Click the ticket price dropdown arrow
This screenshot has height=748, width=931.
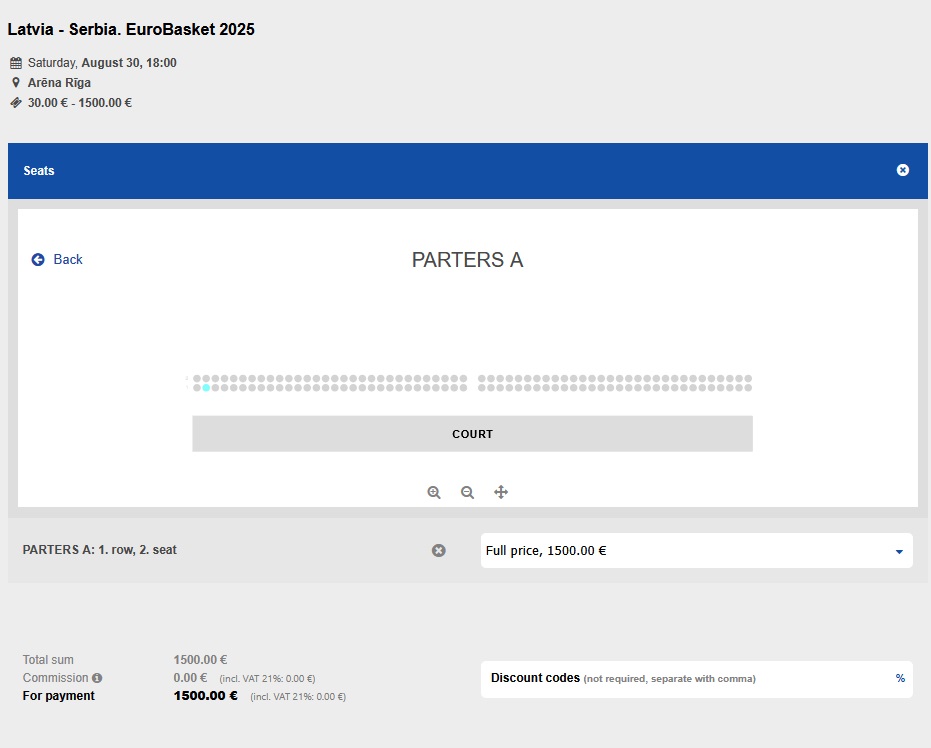pos(898,551)
